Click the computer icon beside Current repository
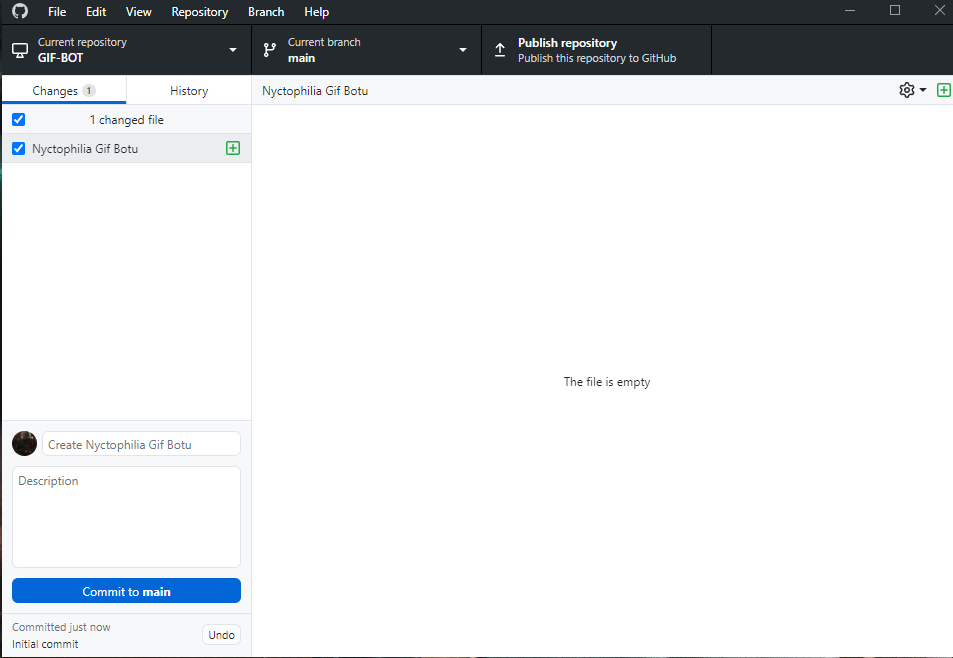The image size is (953, 658). tap(20, 50)
